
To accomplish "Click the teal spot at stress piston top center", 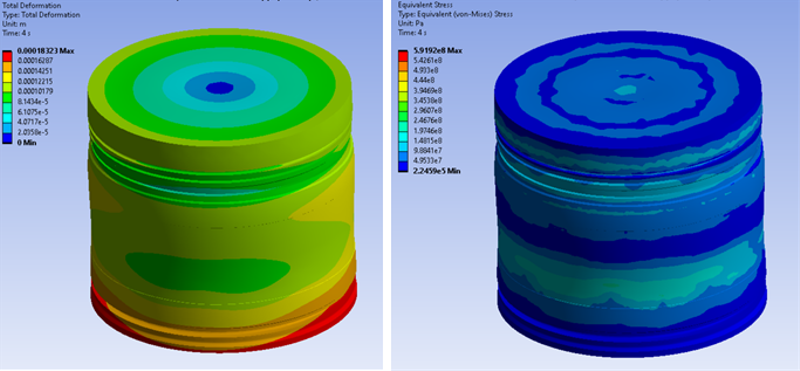I will click(625, 90).
